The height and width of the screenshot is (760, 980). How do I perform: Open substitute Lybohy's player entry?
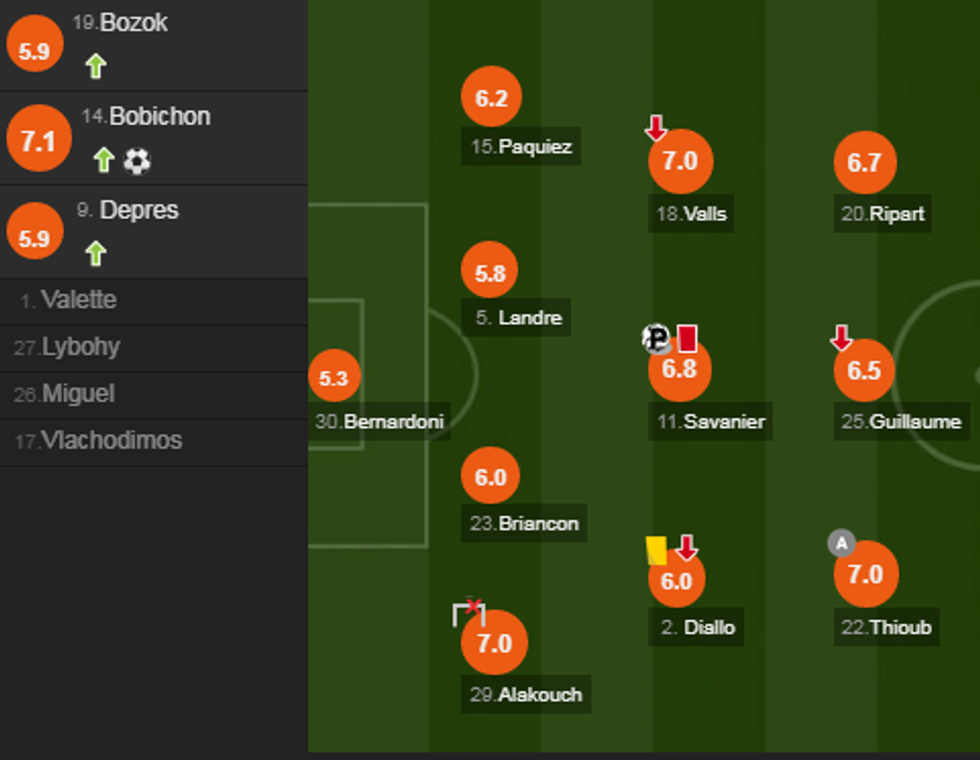[x=80, y=347]
